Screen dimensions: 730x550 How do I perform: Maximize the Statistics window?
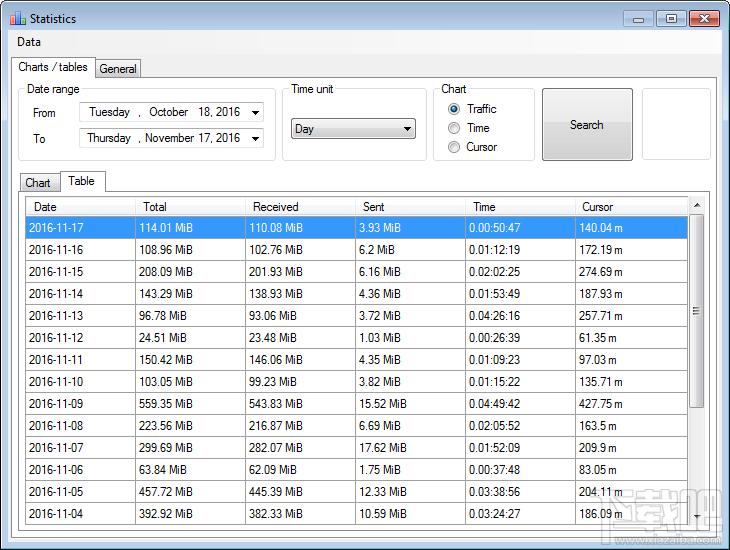coord(671,19)
